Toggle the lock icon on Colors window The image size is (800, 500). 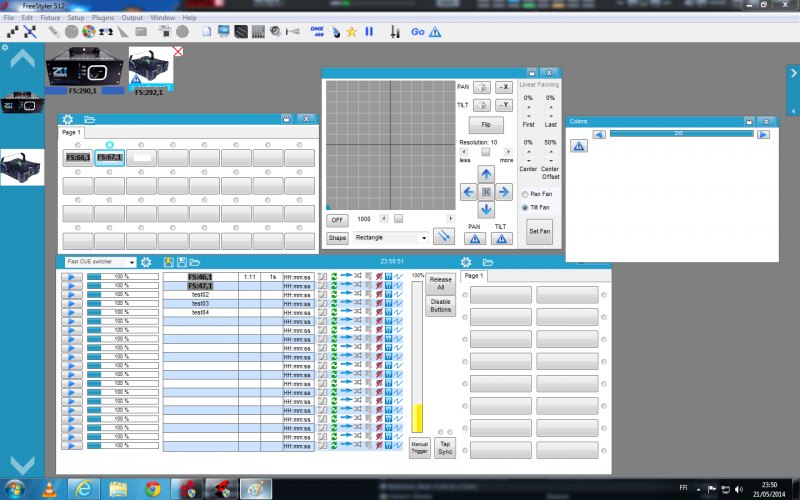pyautogui.click(x=748, y=121)
